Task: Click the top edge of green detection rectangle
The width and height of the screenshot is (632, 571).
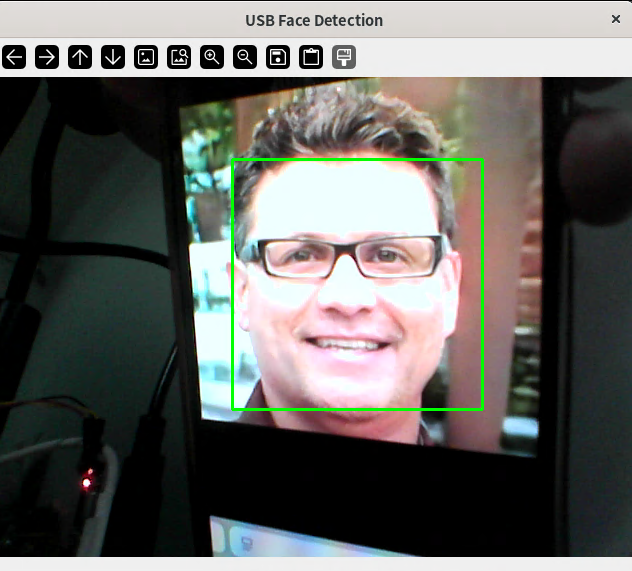Action: click(357, 160)
